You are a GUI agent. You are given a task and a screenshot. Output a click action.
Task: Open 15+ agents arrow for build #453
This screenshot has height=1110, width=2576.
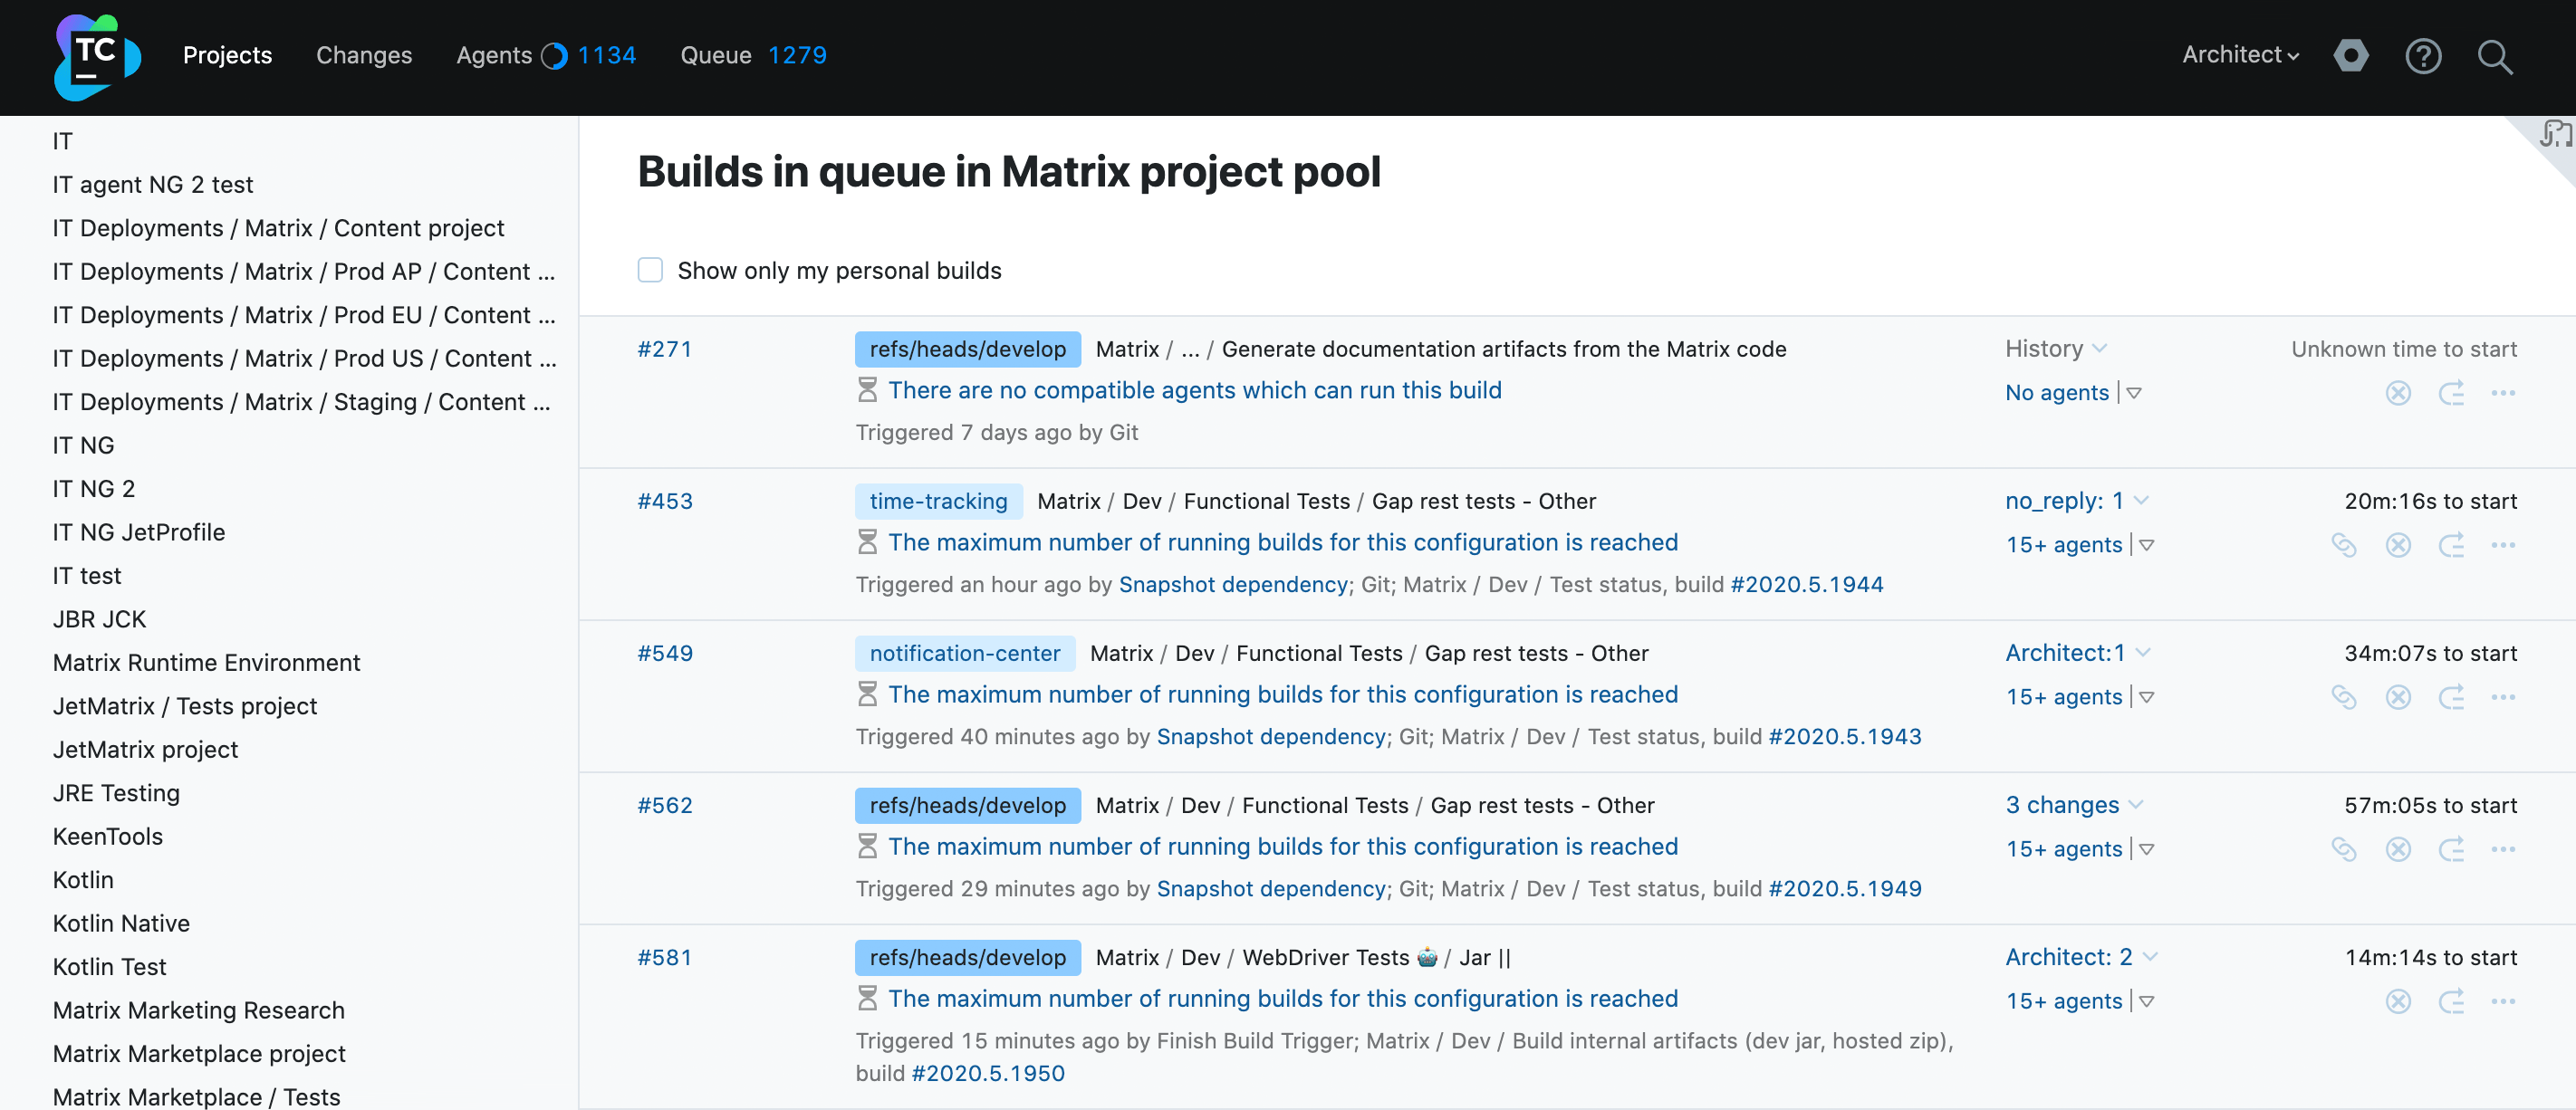(x=2146, y=545)
